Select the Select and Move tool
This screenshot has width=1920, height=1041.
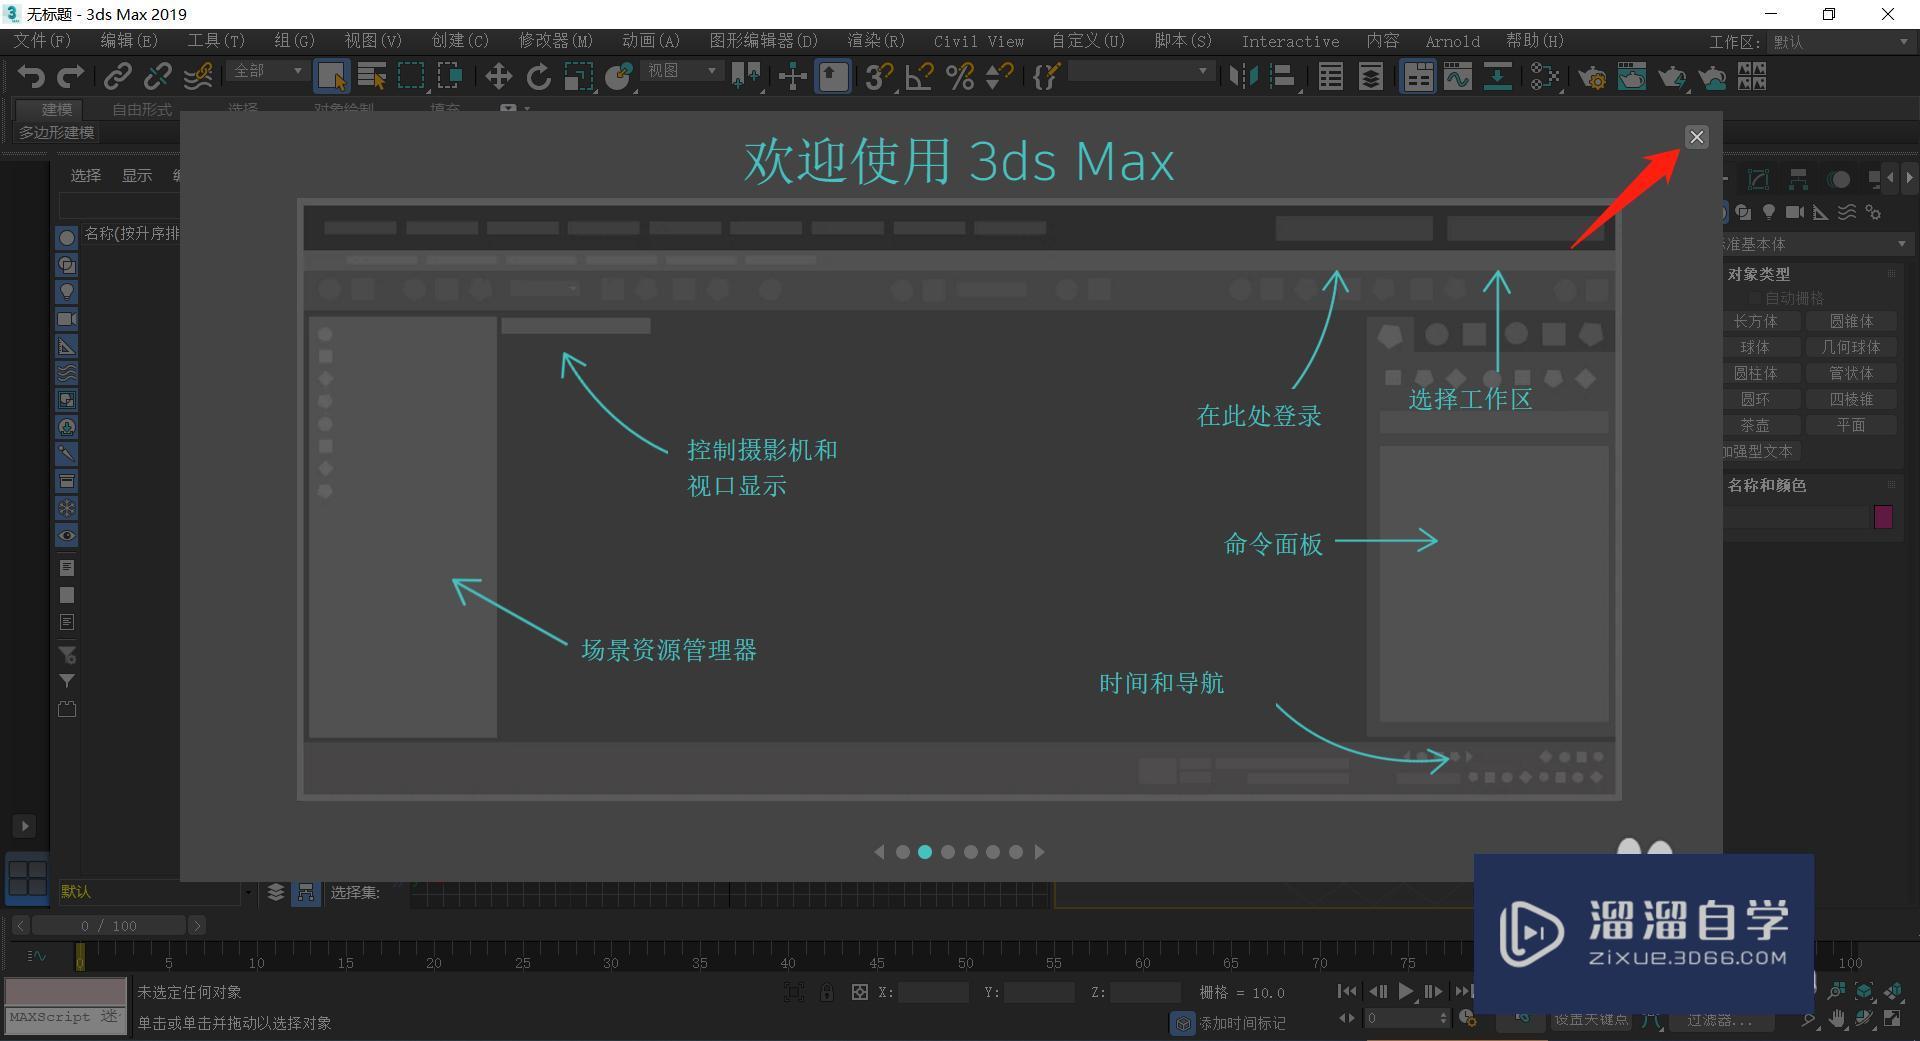pos(497,76)
